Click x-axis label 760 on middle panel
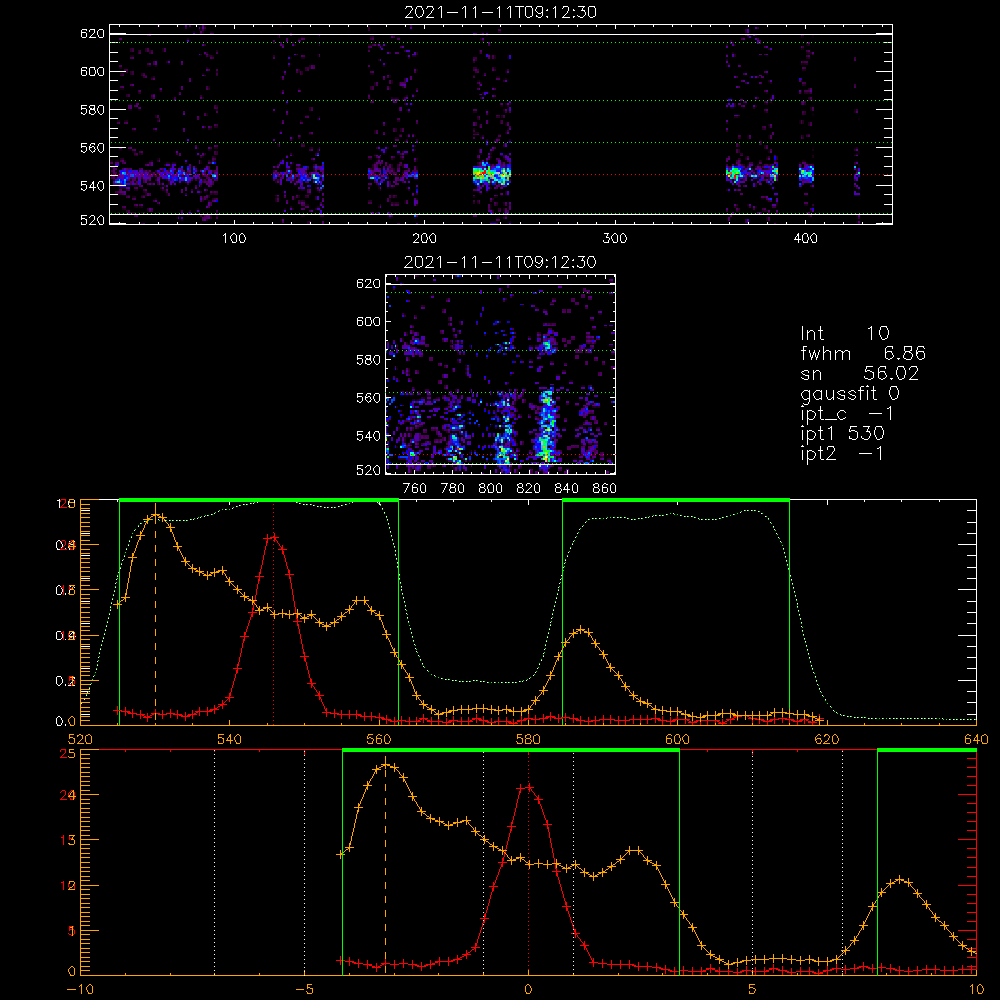This screenshot has width=1000, height=1000. [415, 489]
